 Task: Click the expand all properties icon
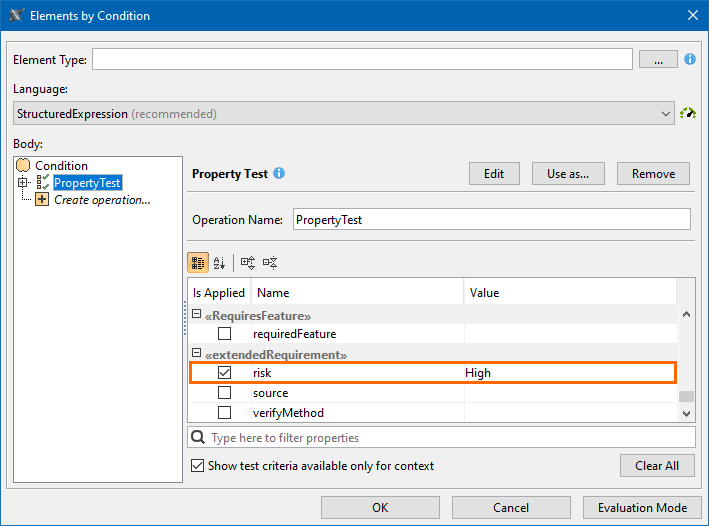(248, 262)
